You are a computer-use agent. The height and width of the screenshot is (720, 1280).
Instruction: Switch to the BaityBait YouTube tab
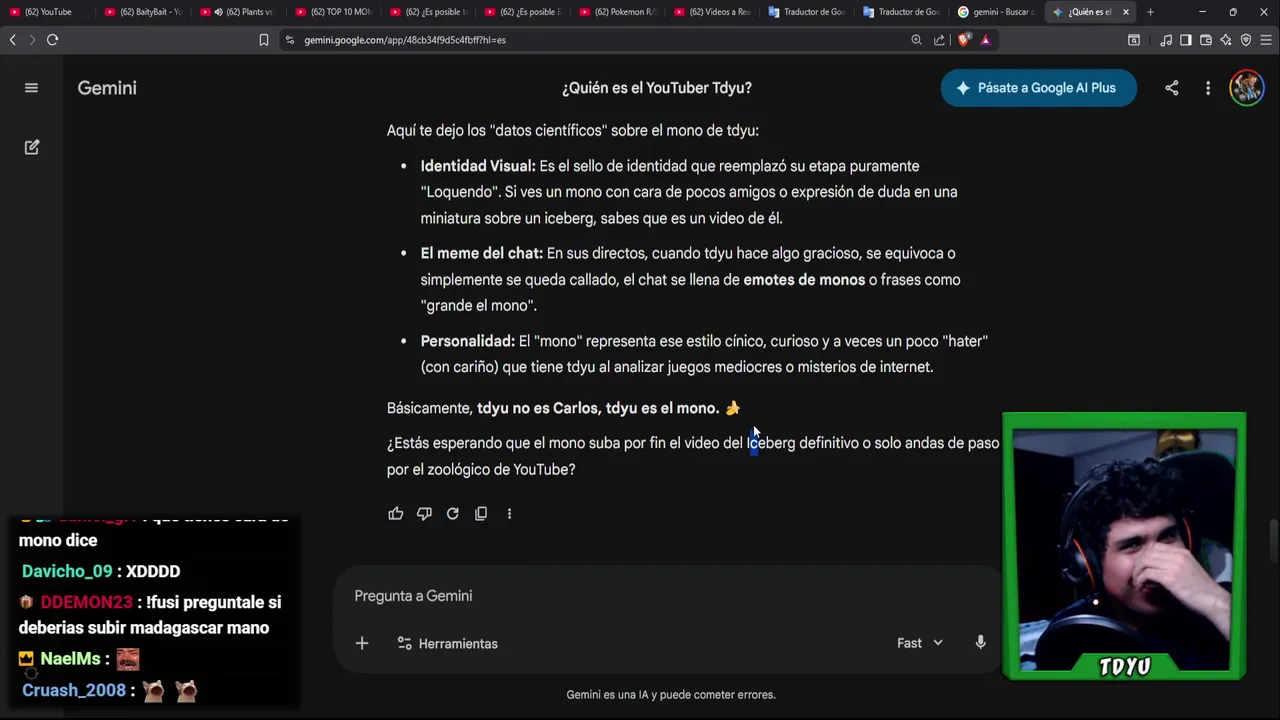143,12
